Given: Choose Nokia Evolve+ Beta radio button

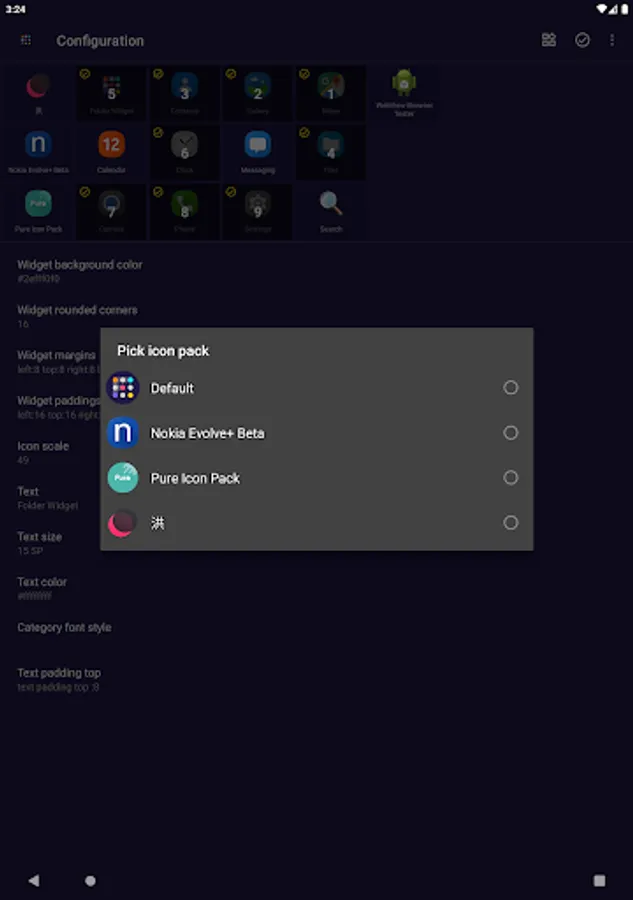Looking at the screenshot, I should tap(510, 433).
